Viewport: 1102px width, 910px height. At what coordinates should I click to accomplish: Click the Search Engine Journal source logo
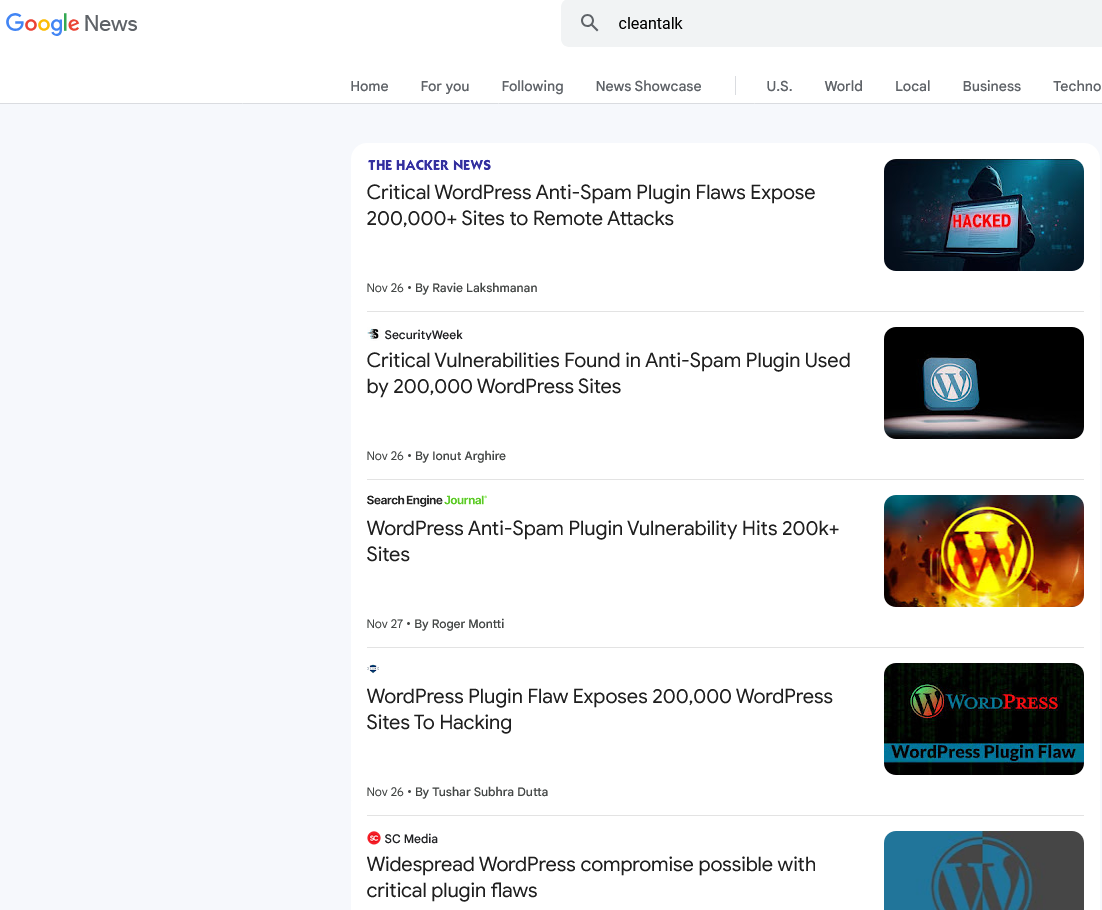point(427,500)
